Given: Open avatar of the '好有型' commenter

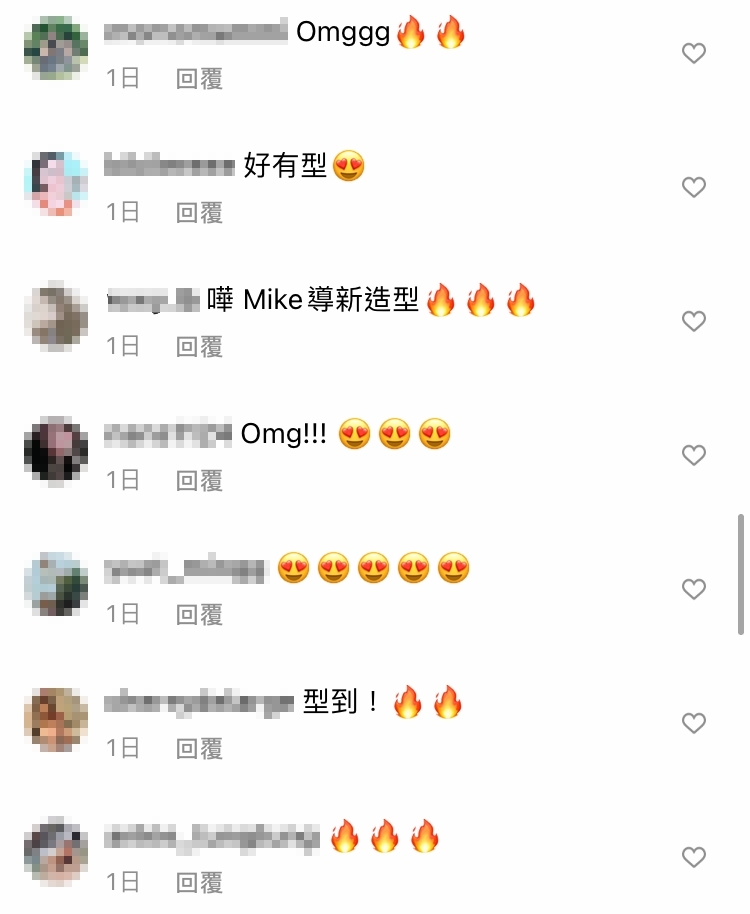Looking at the screenshot, I should 56,184.
